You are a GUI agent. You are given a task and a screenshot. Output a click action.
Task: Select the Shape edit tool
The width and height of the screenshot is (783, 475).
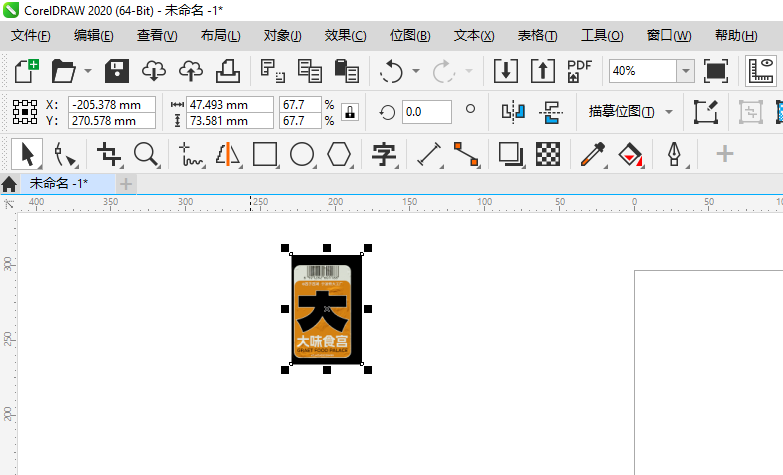pos(65,154)
